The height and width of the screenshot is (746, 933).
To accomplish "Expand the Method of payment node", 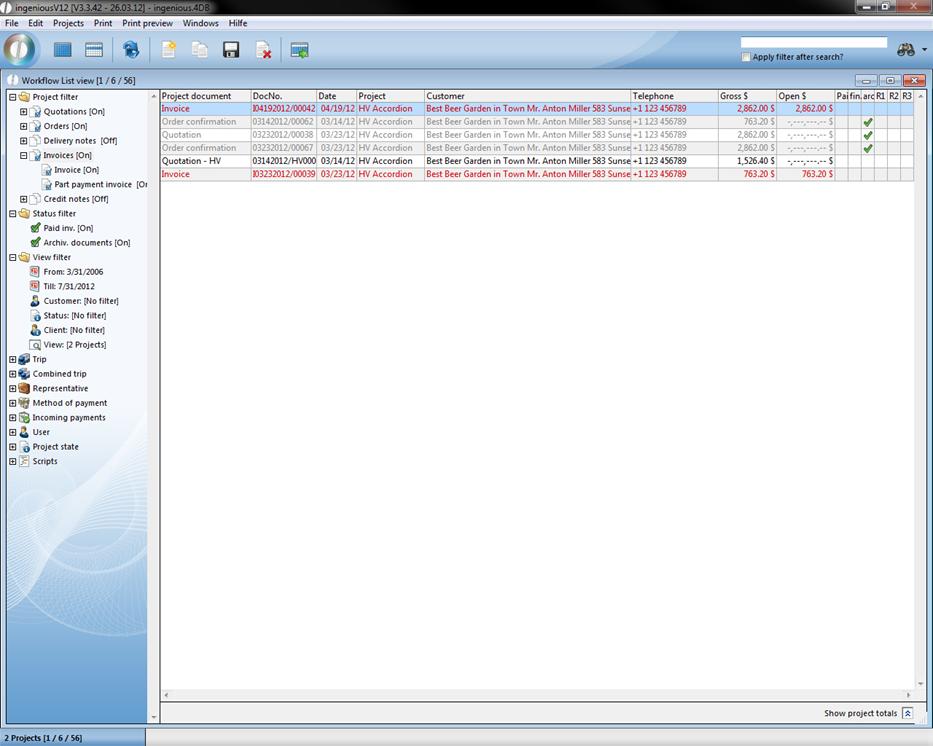I will 13,403.
